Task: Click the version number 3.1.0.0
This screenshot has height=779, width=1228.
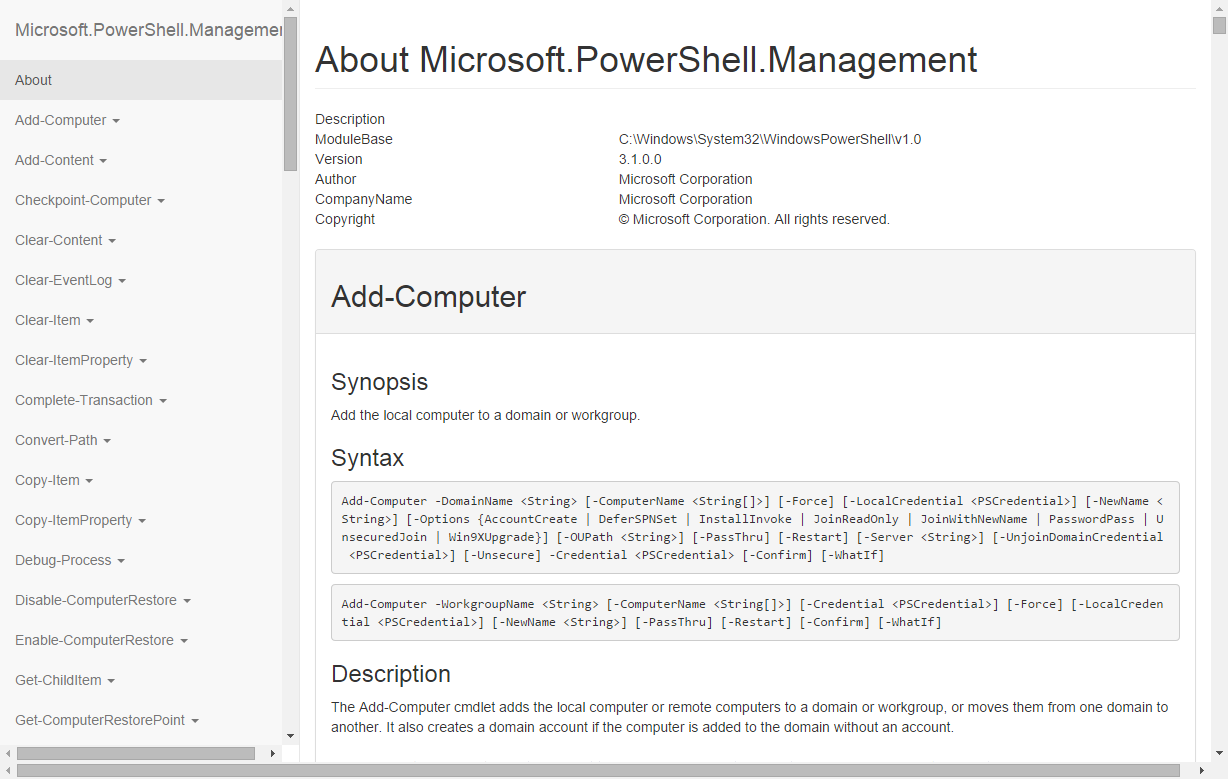Action: [x=640, y=159]
